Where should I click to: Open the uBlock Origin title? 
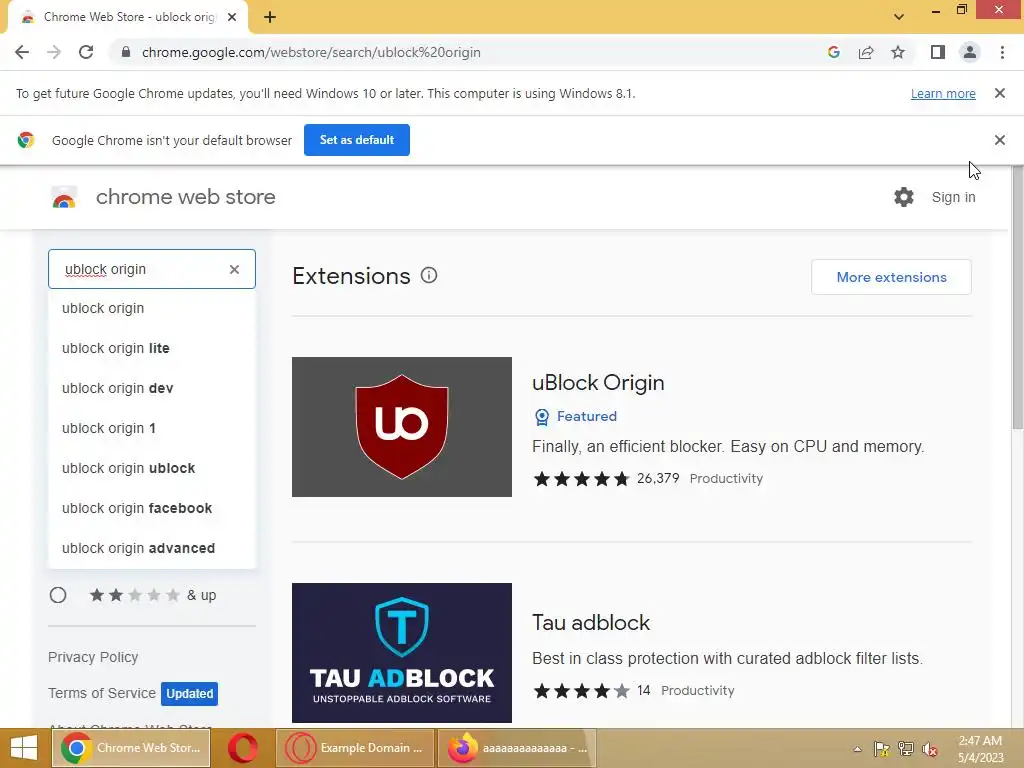click(x=598, y=383)
